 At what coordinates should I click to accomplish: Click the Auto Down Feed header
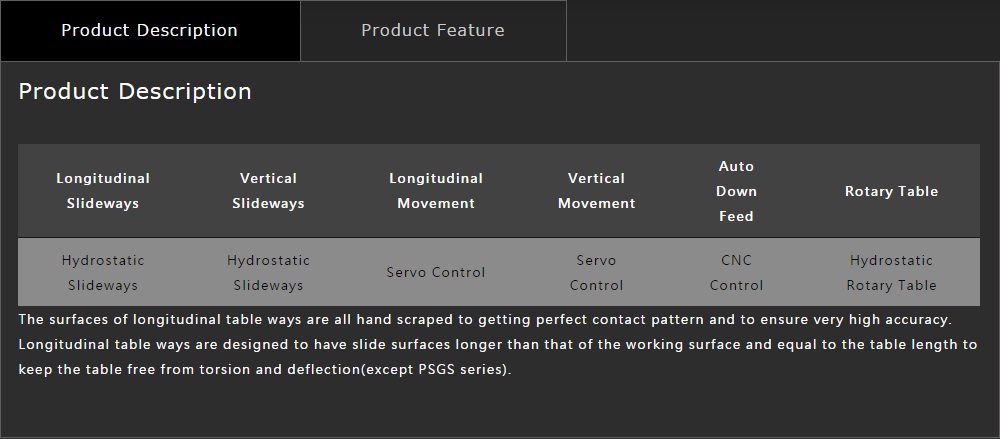pos(736,191)
